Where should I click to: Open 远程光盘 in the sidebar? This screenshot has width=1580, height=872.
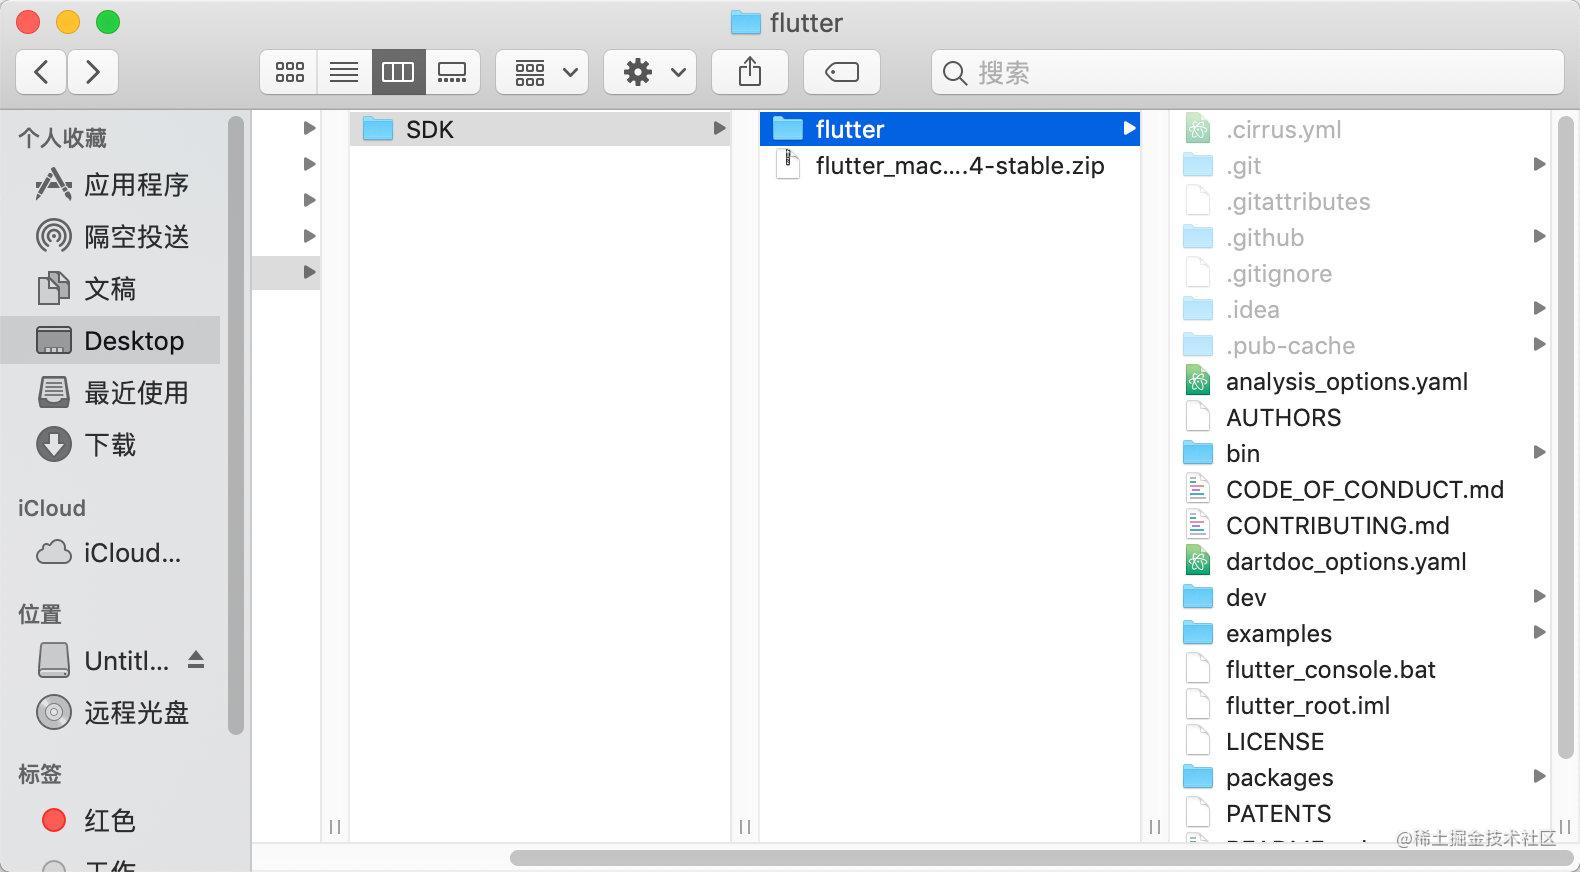(x=112, y=713)
